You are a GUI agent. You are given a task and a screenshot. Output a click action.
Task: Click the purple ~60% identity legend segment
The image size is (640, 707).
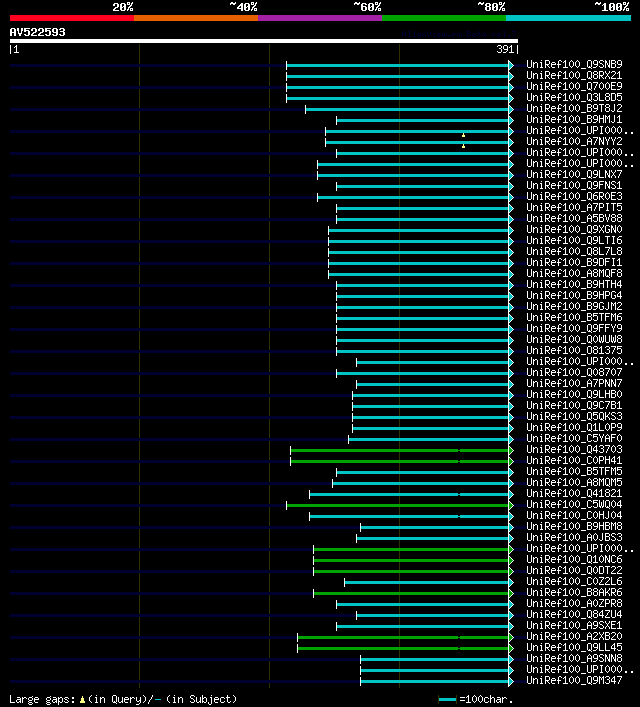click(x=320, y=18)
